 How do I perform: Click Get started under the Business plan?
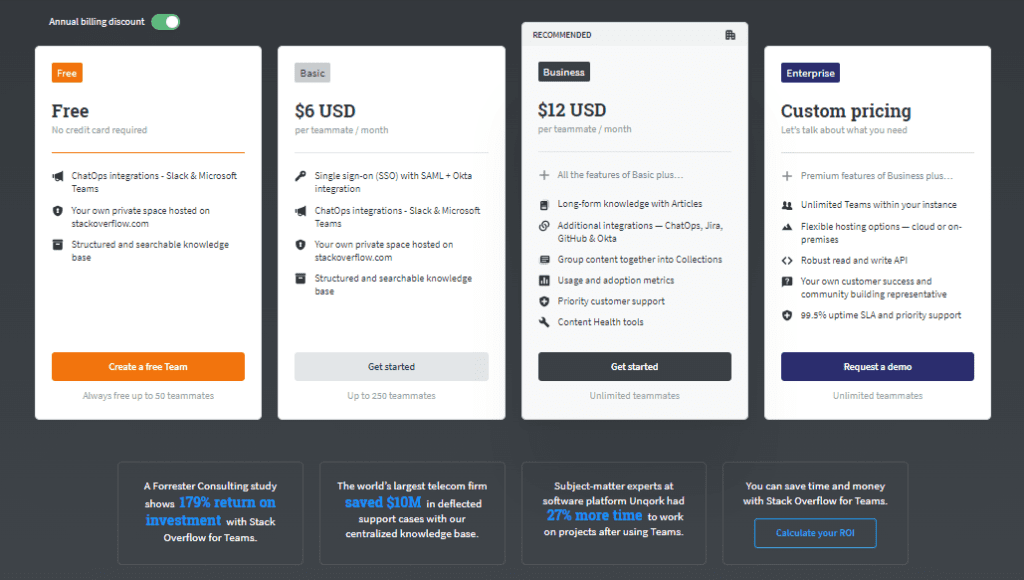635,366
